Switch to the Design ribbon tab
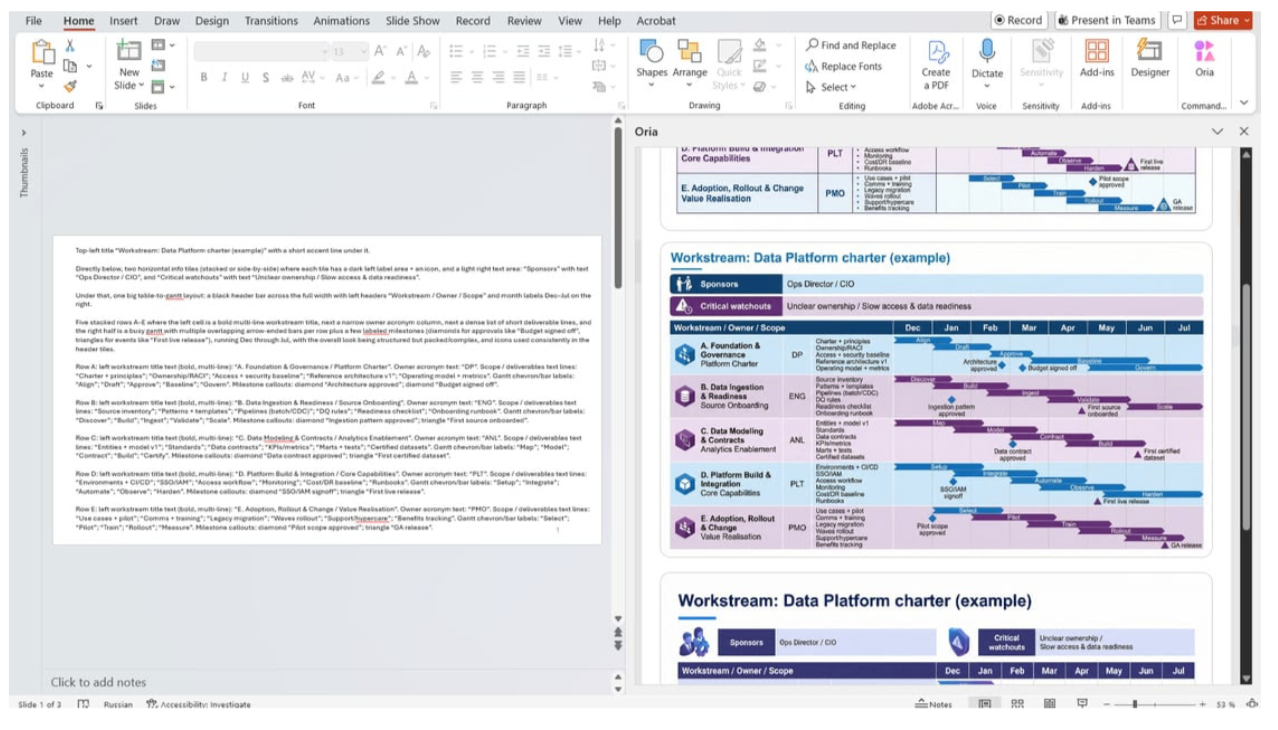The width and height of the screenshot is (1278, 730). (212, 20)
